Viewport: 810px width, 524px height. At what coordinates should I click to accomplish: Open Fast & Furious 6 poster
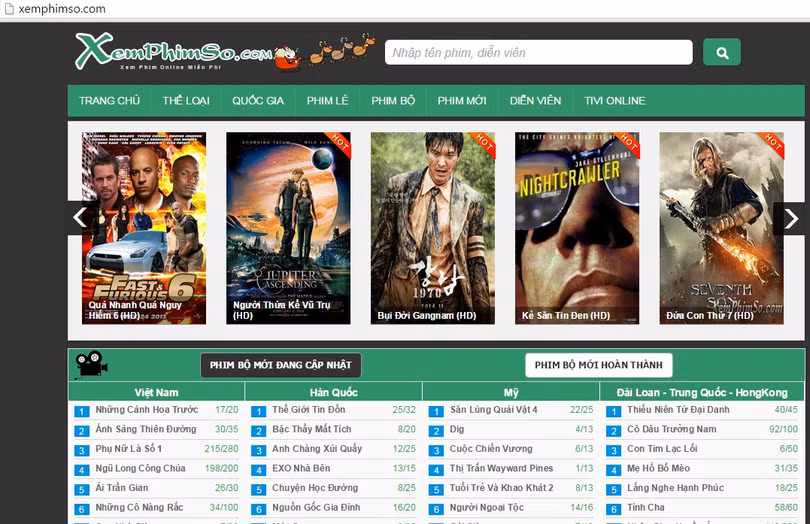(144, 227)
